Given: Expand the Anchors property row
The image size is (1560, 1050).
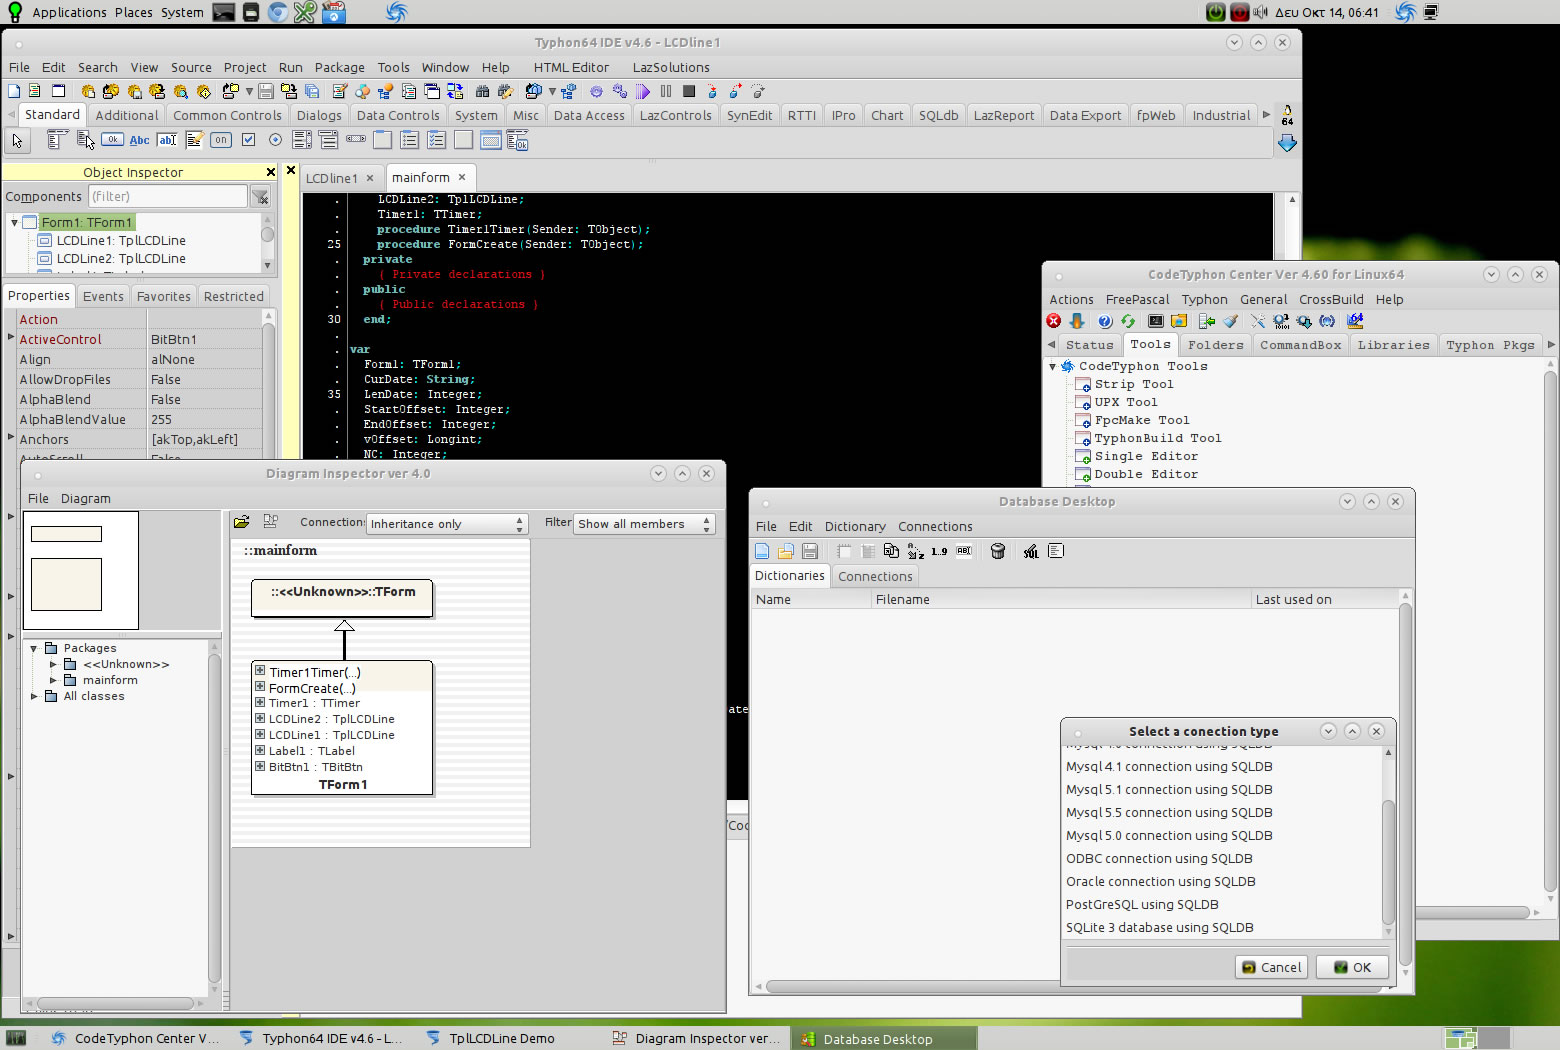Looking at the screenshot, I should [11, 438].
